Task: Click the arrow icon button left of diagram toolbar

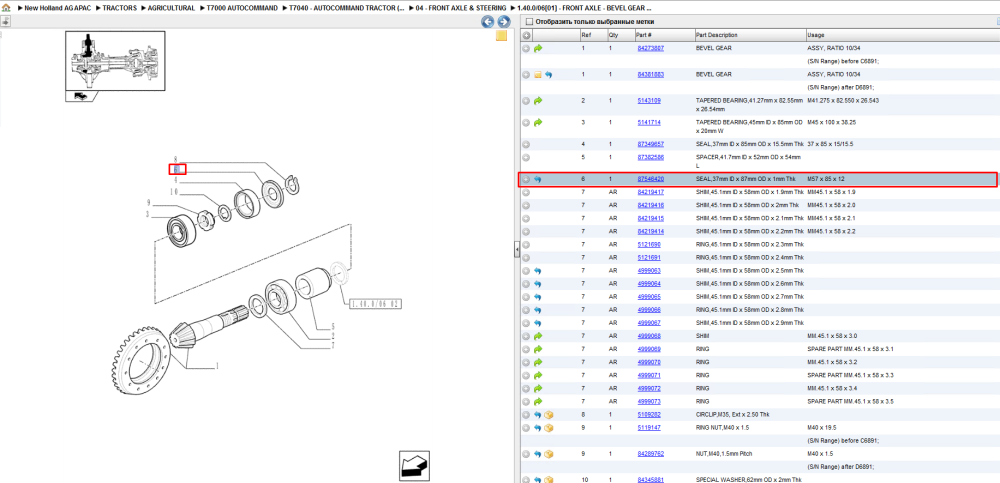Action: [5, 21]
